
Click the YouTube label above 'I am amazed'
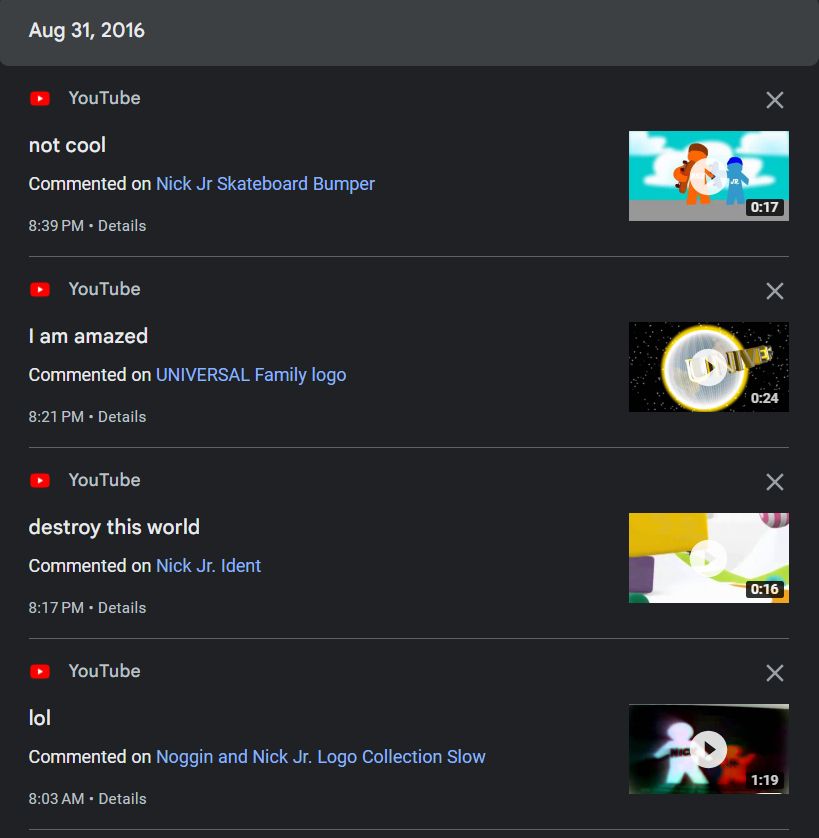tap(104, 289)
